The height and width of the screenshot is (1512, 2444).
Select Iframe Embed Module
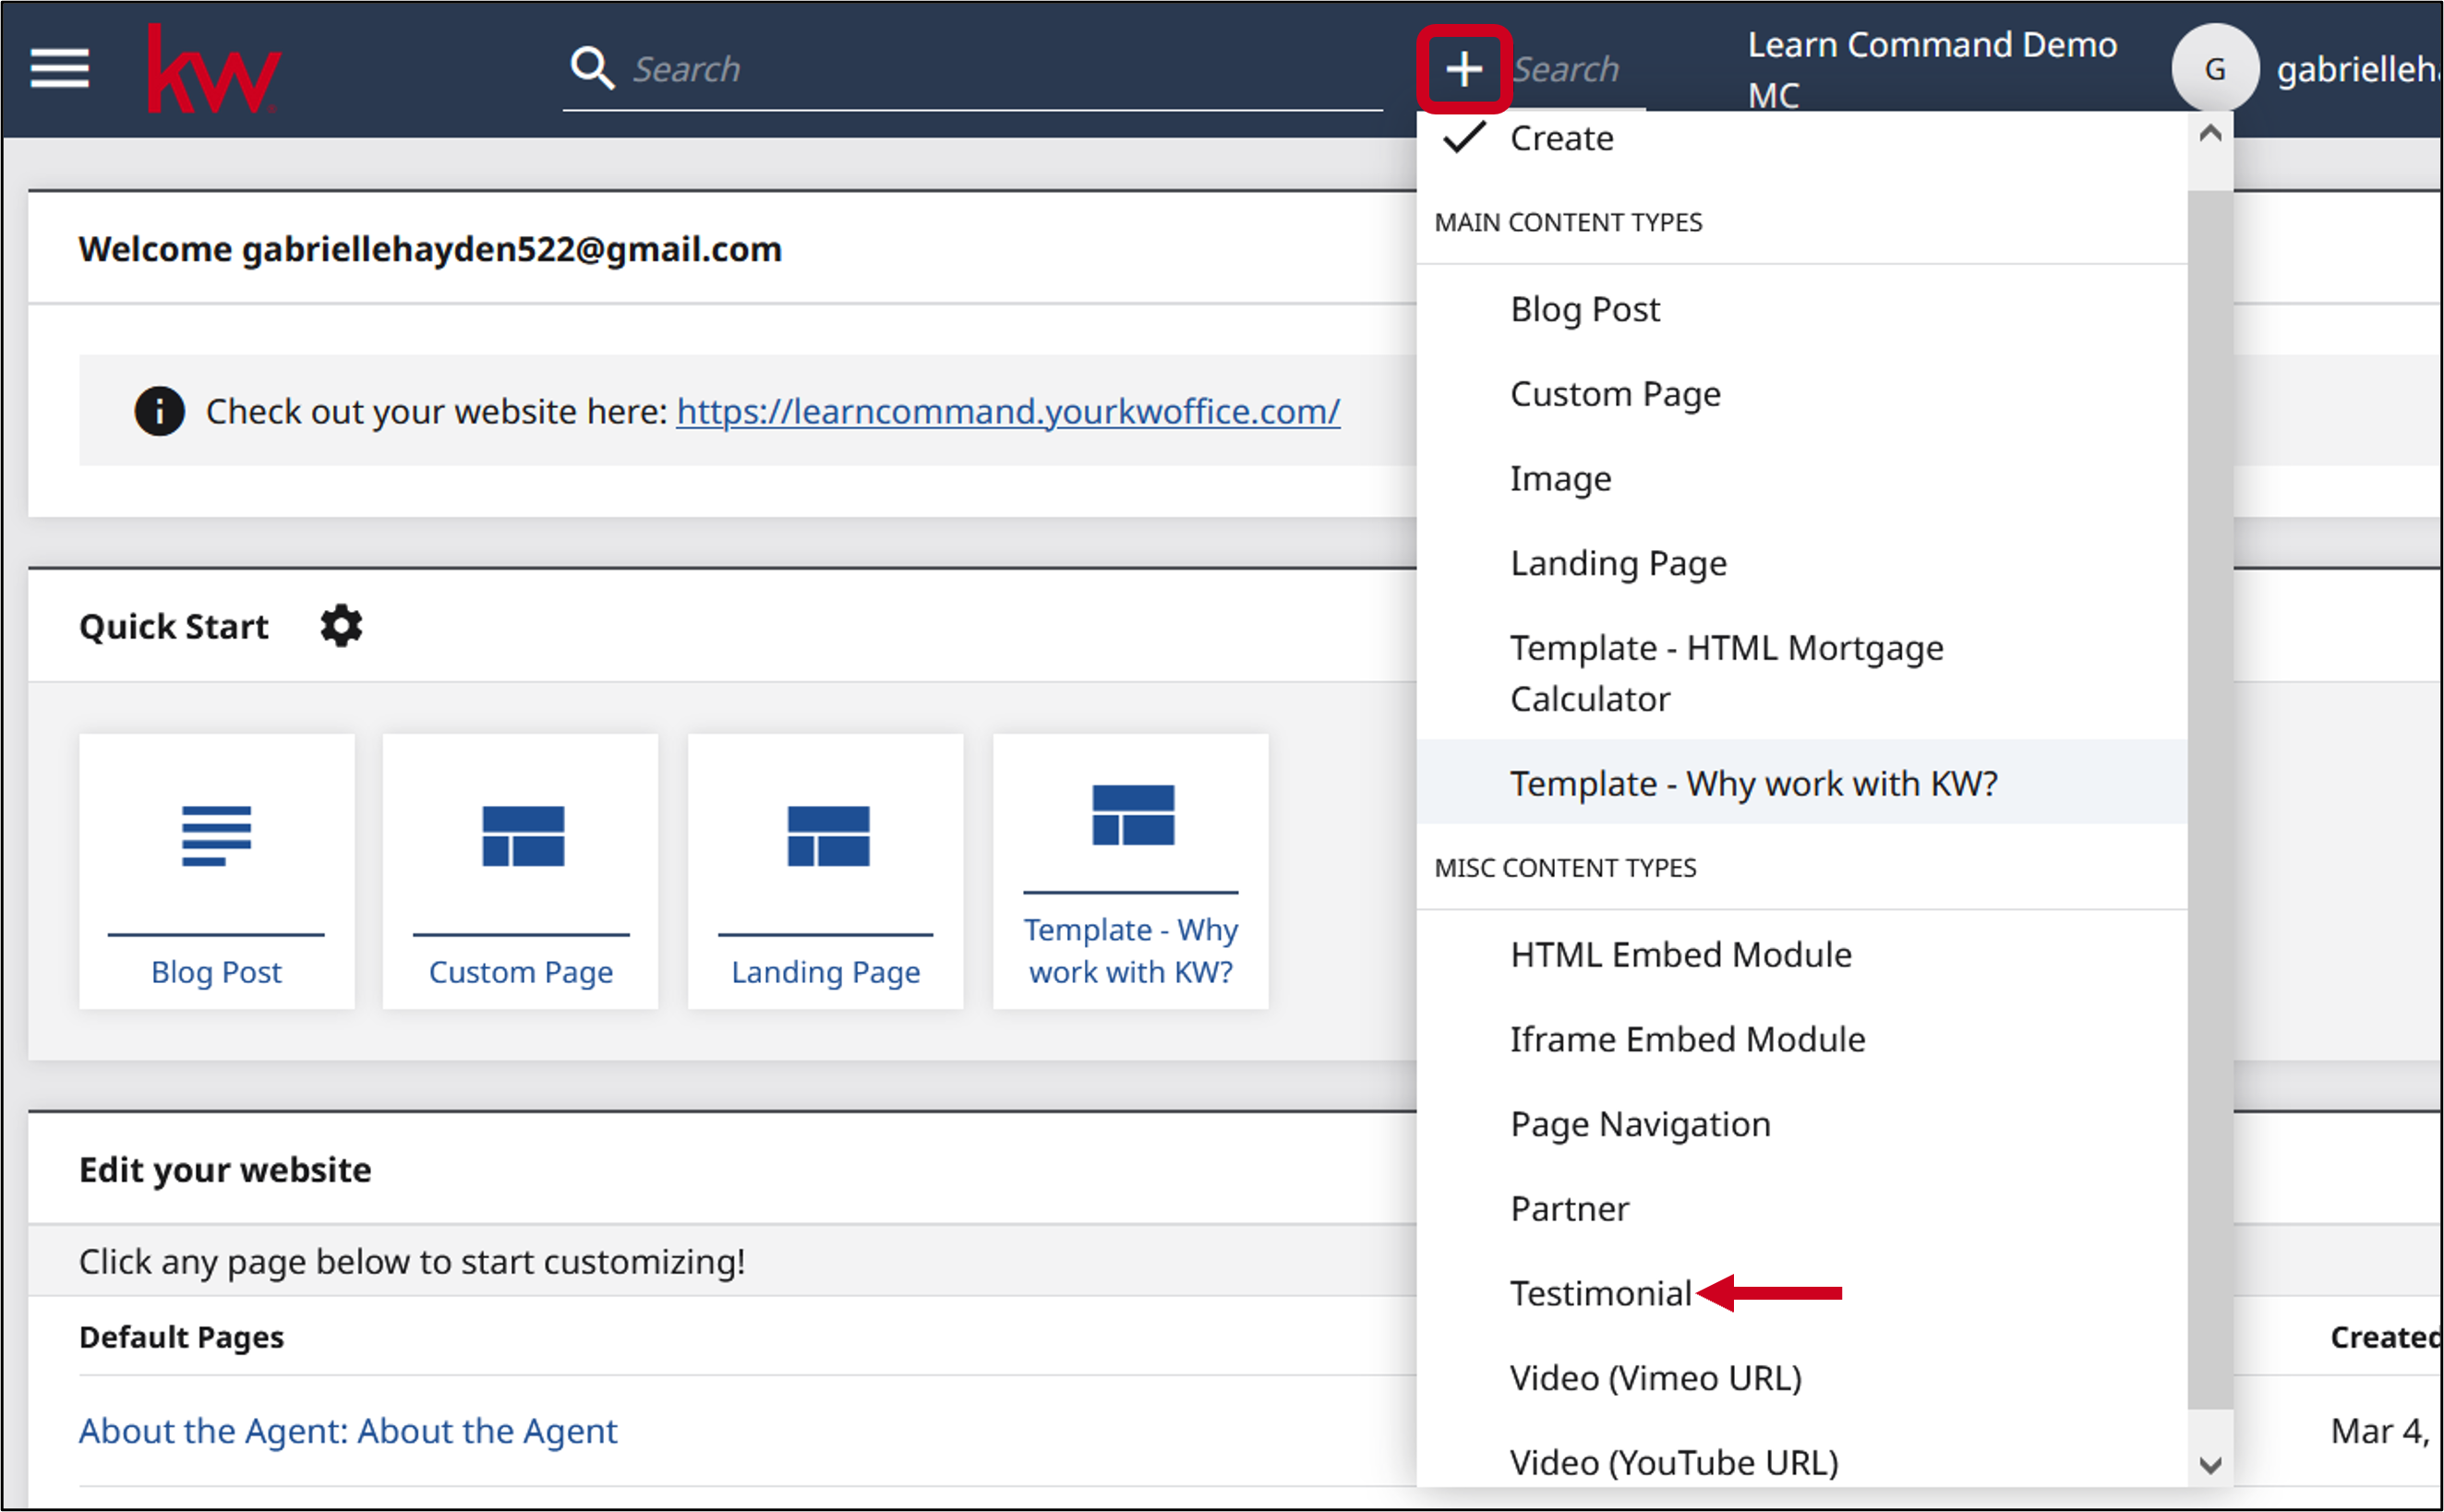coord(1802,1040)
